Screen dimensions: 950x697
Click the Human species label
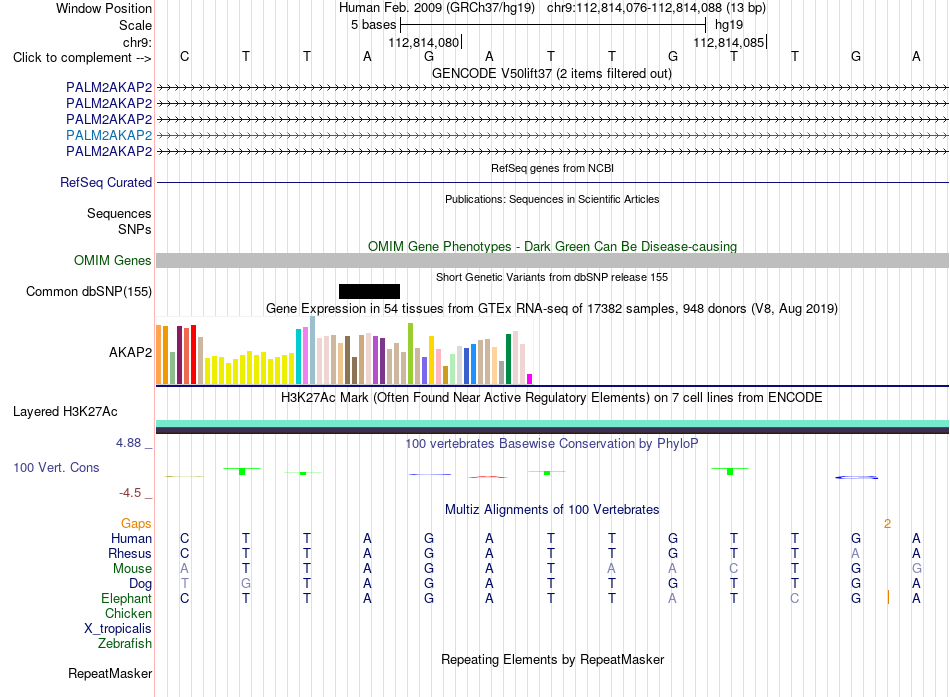coord(131,538)
